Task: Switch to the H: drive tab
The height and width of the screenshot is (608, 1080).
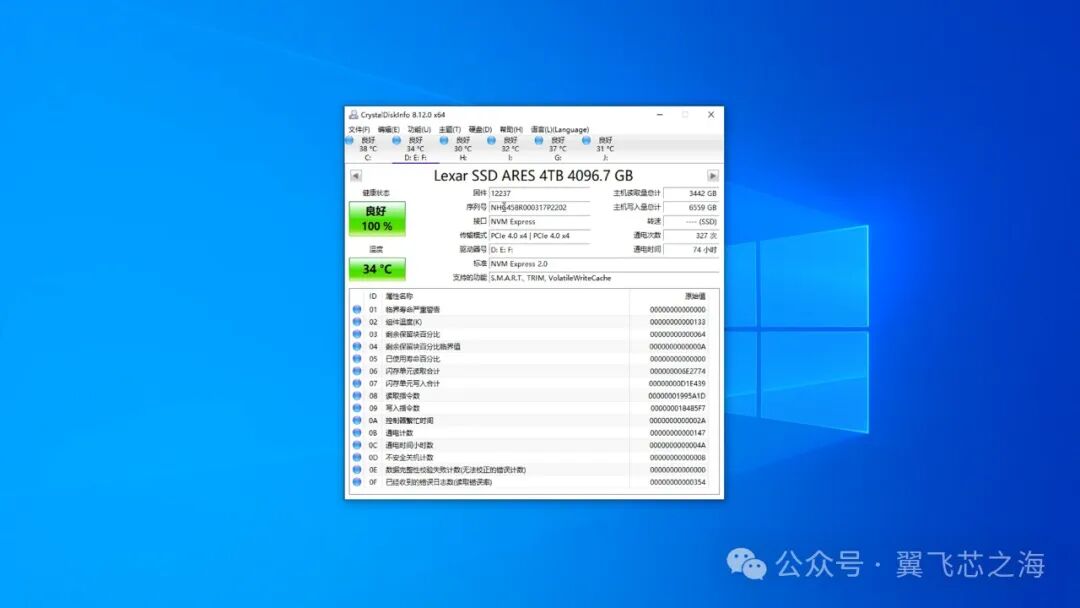Action: 463,149
